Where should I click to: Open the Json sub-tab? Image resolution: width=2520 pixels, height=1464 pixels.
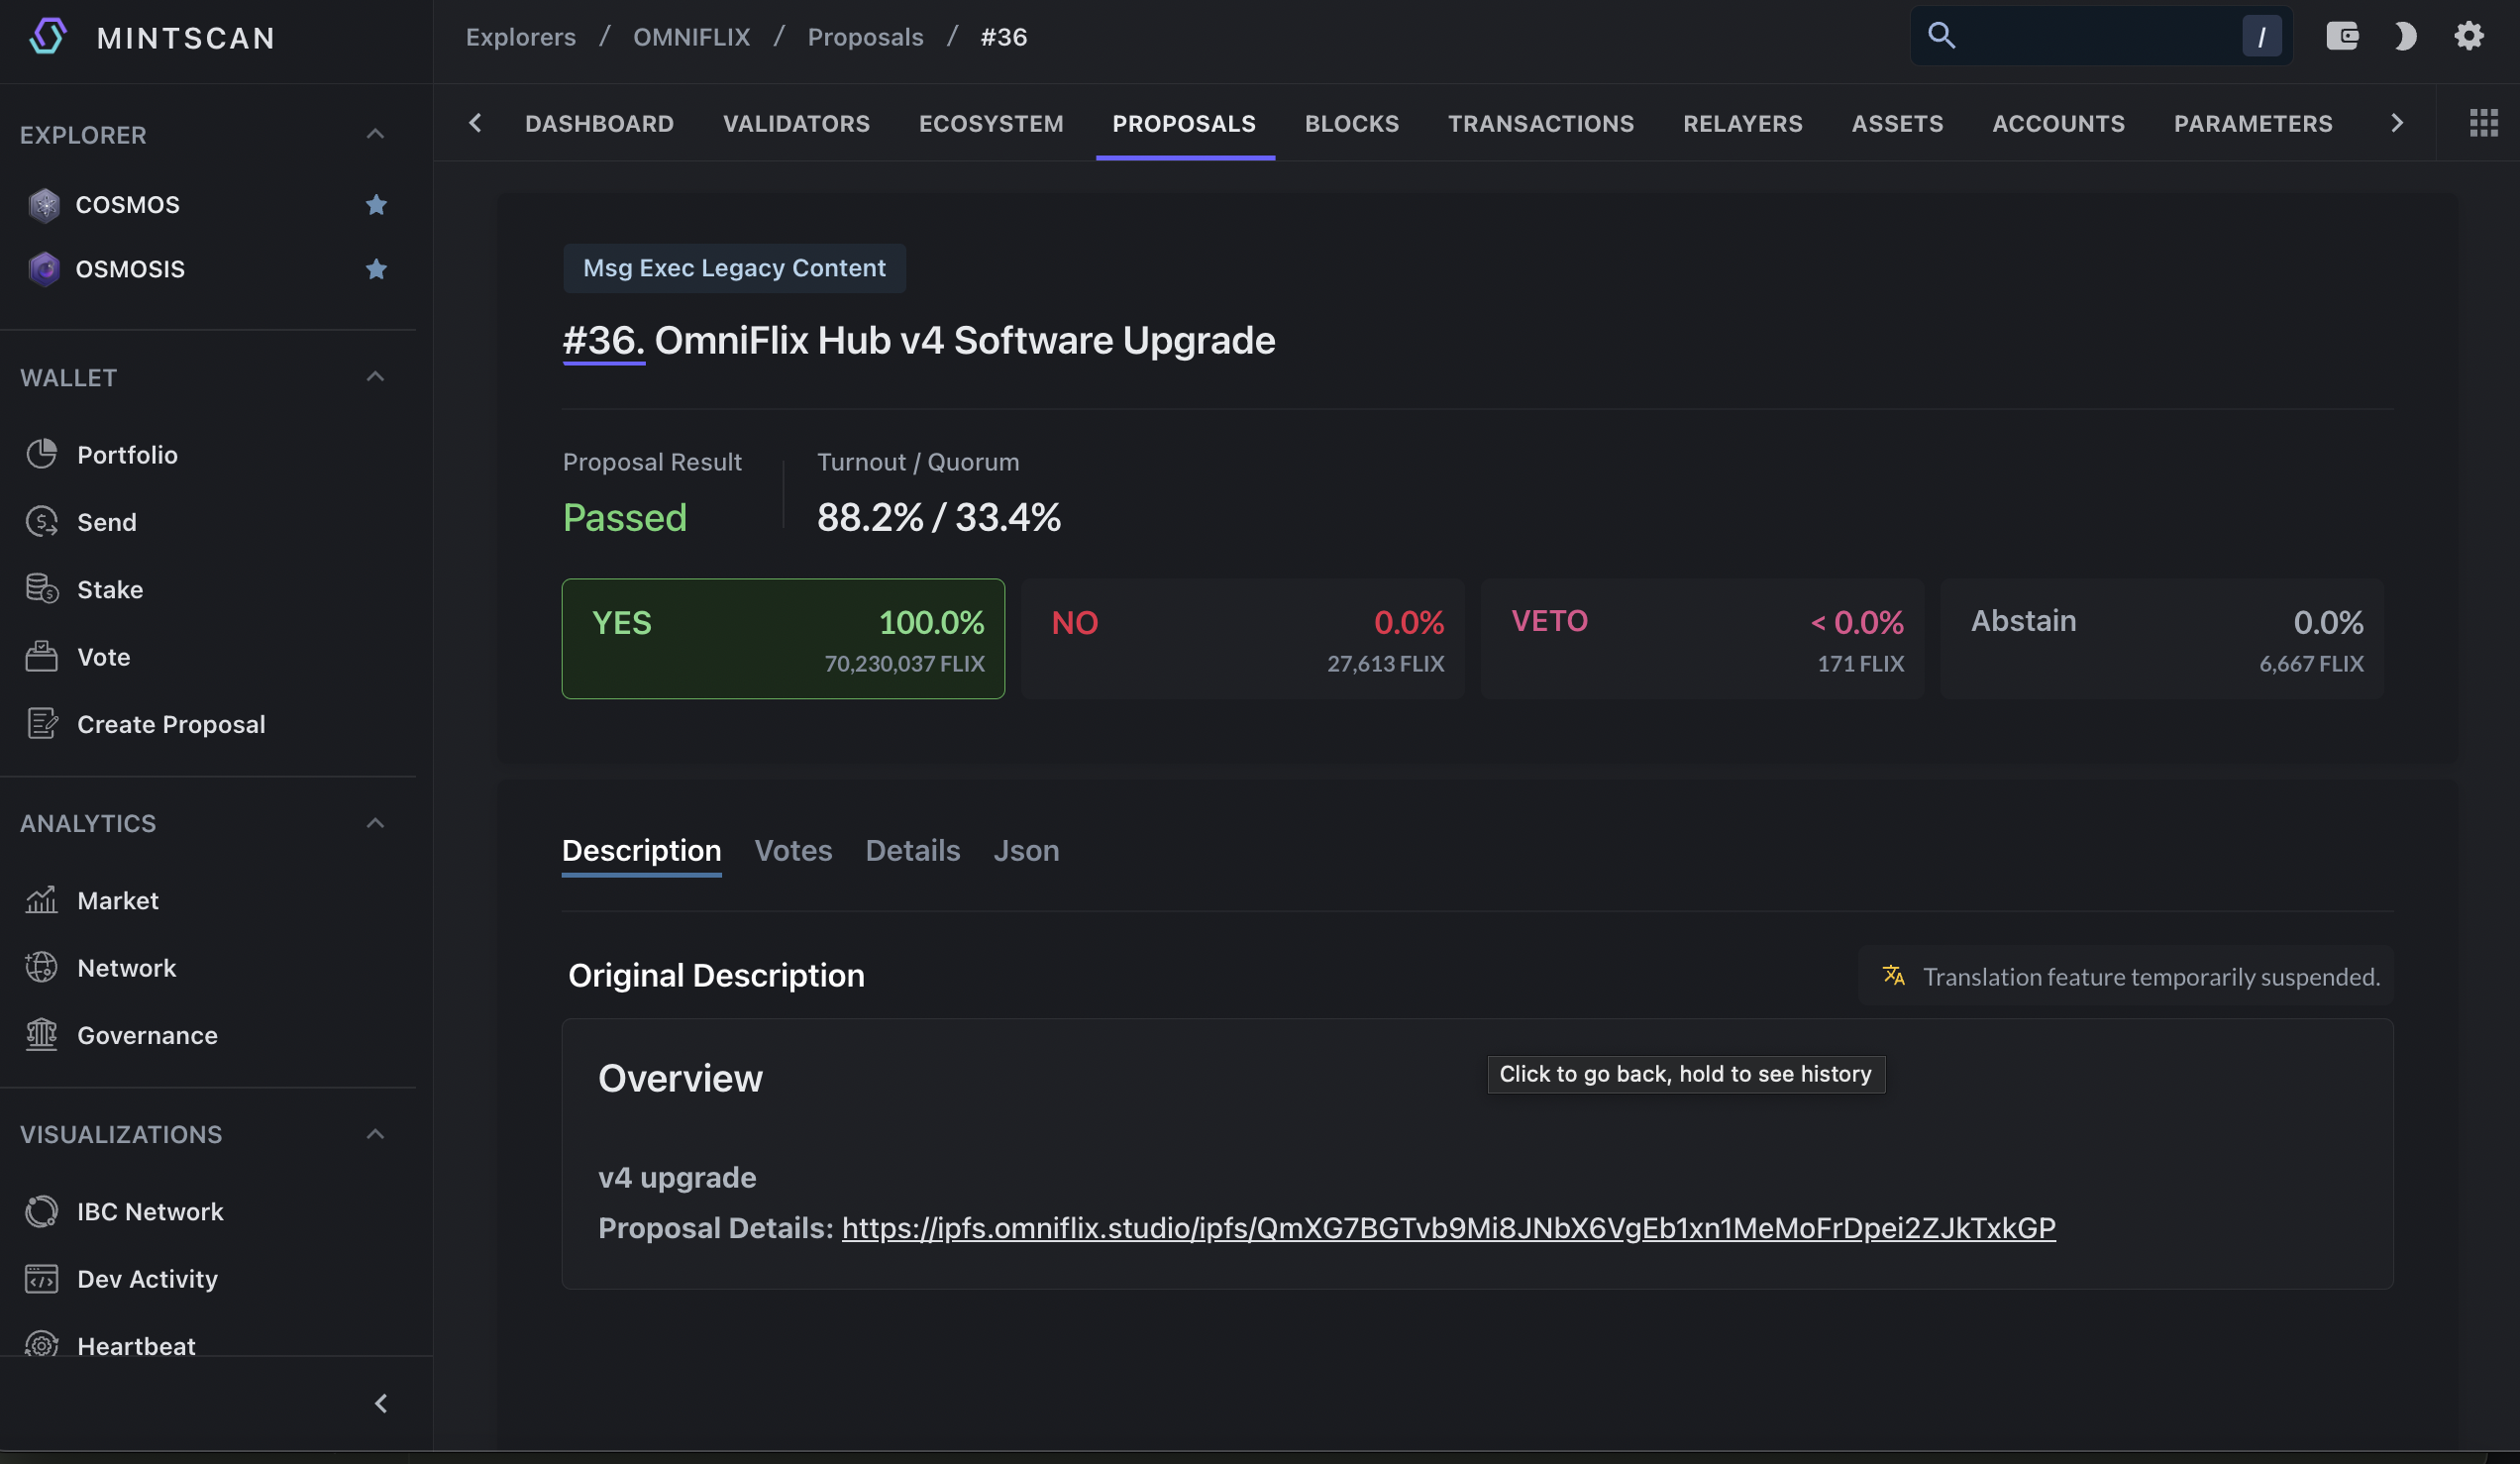point(1026,850)
